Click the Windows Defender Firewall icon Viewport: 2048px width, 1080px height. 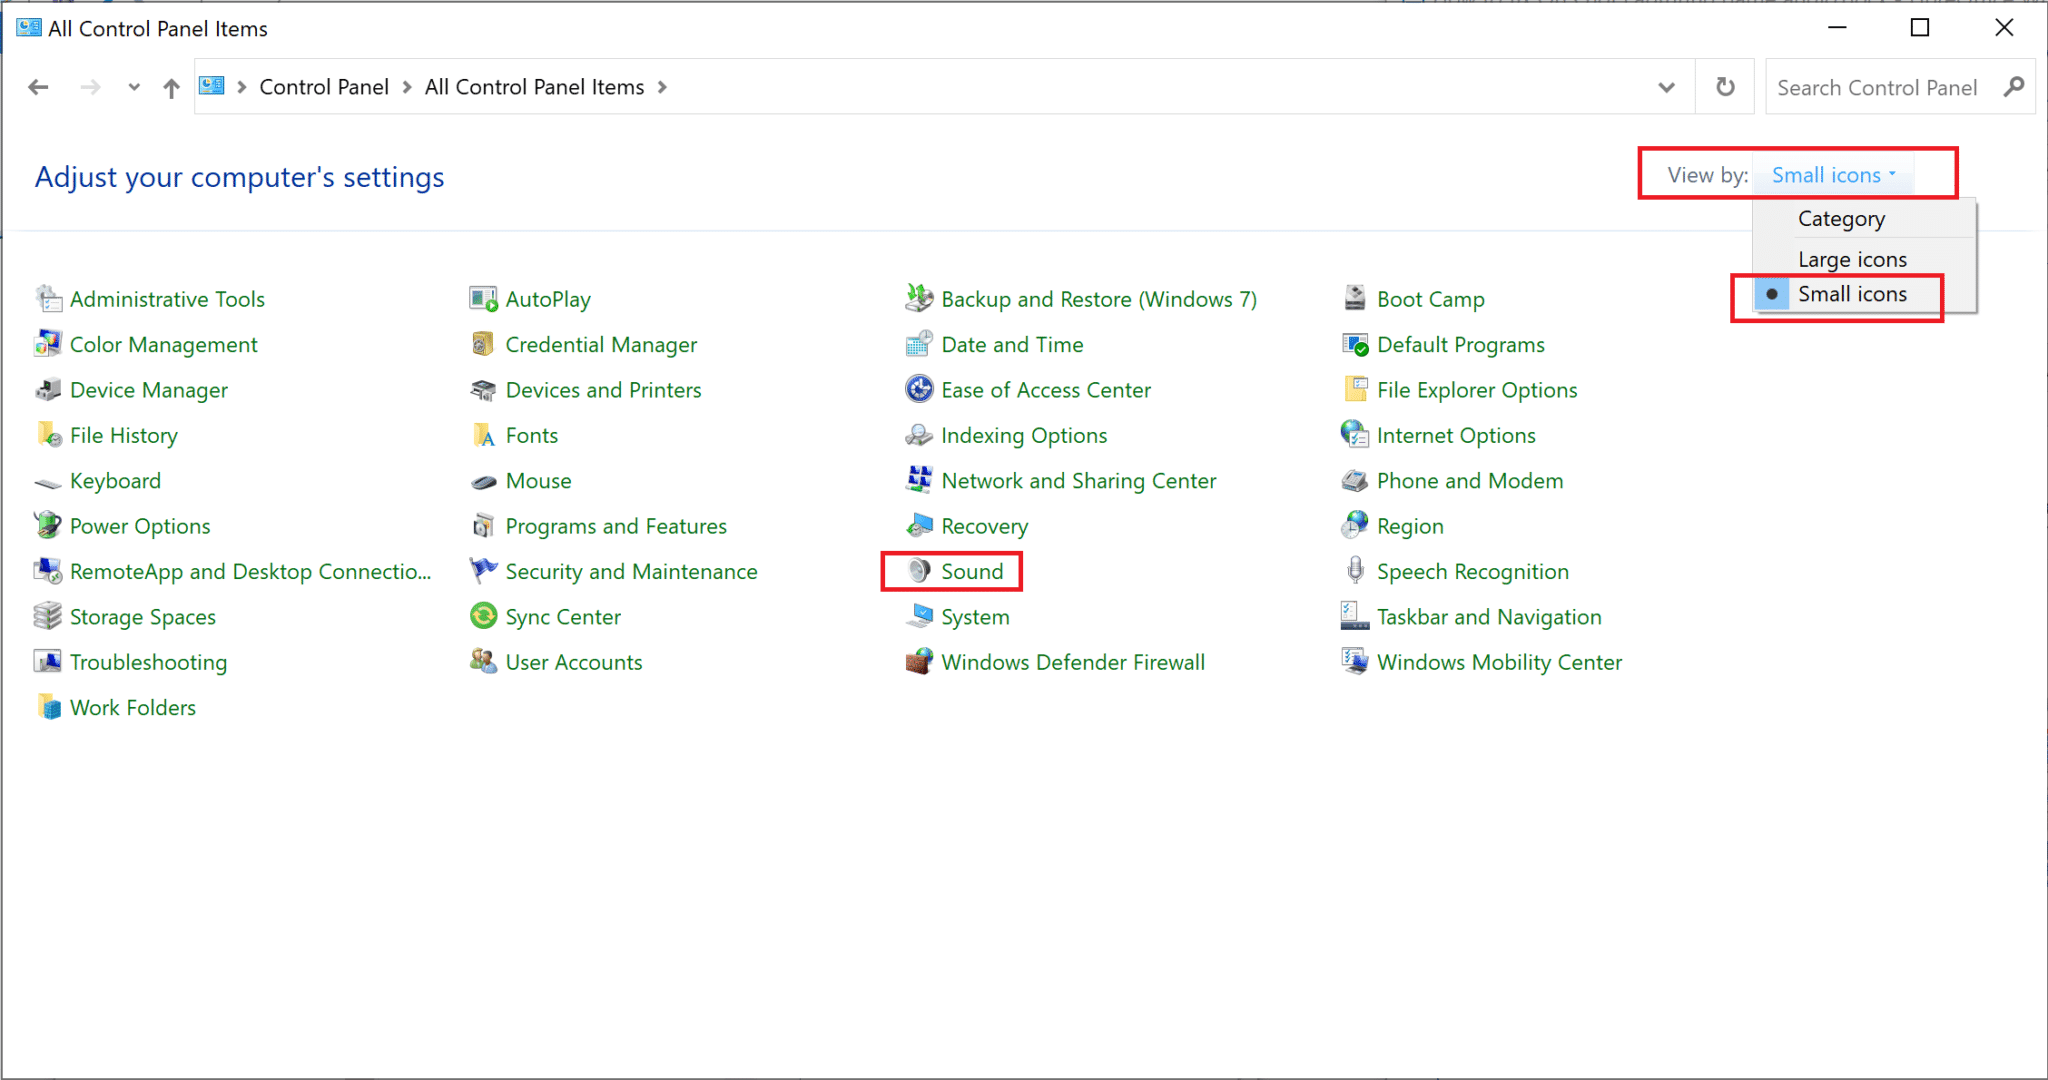point(918,662)
